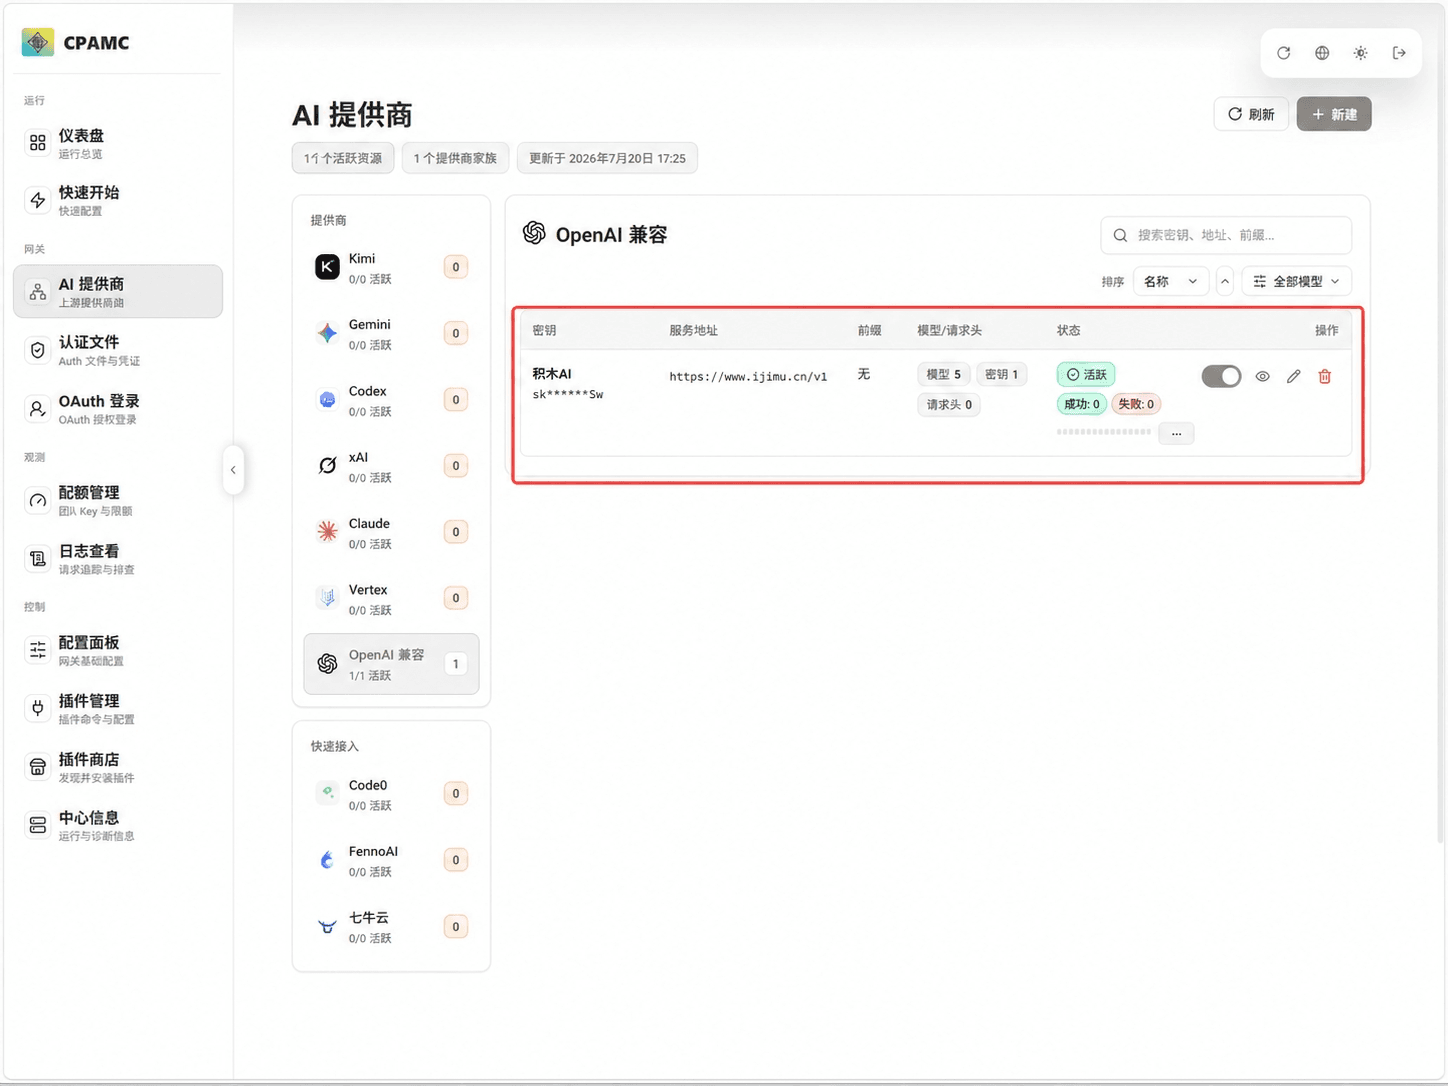Click the 状态 column header

pos(1069,330)
